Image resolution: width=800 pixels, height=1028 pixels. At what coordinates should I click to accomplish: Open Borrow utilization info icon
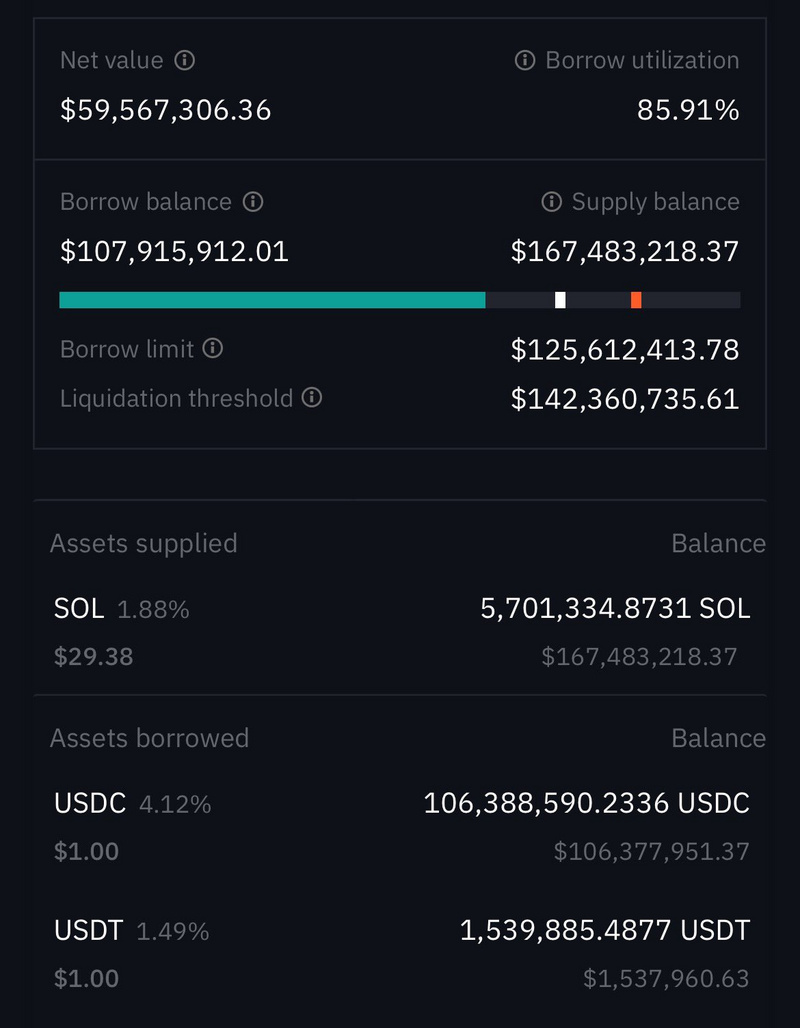point(525,60)
